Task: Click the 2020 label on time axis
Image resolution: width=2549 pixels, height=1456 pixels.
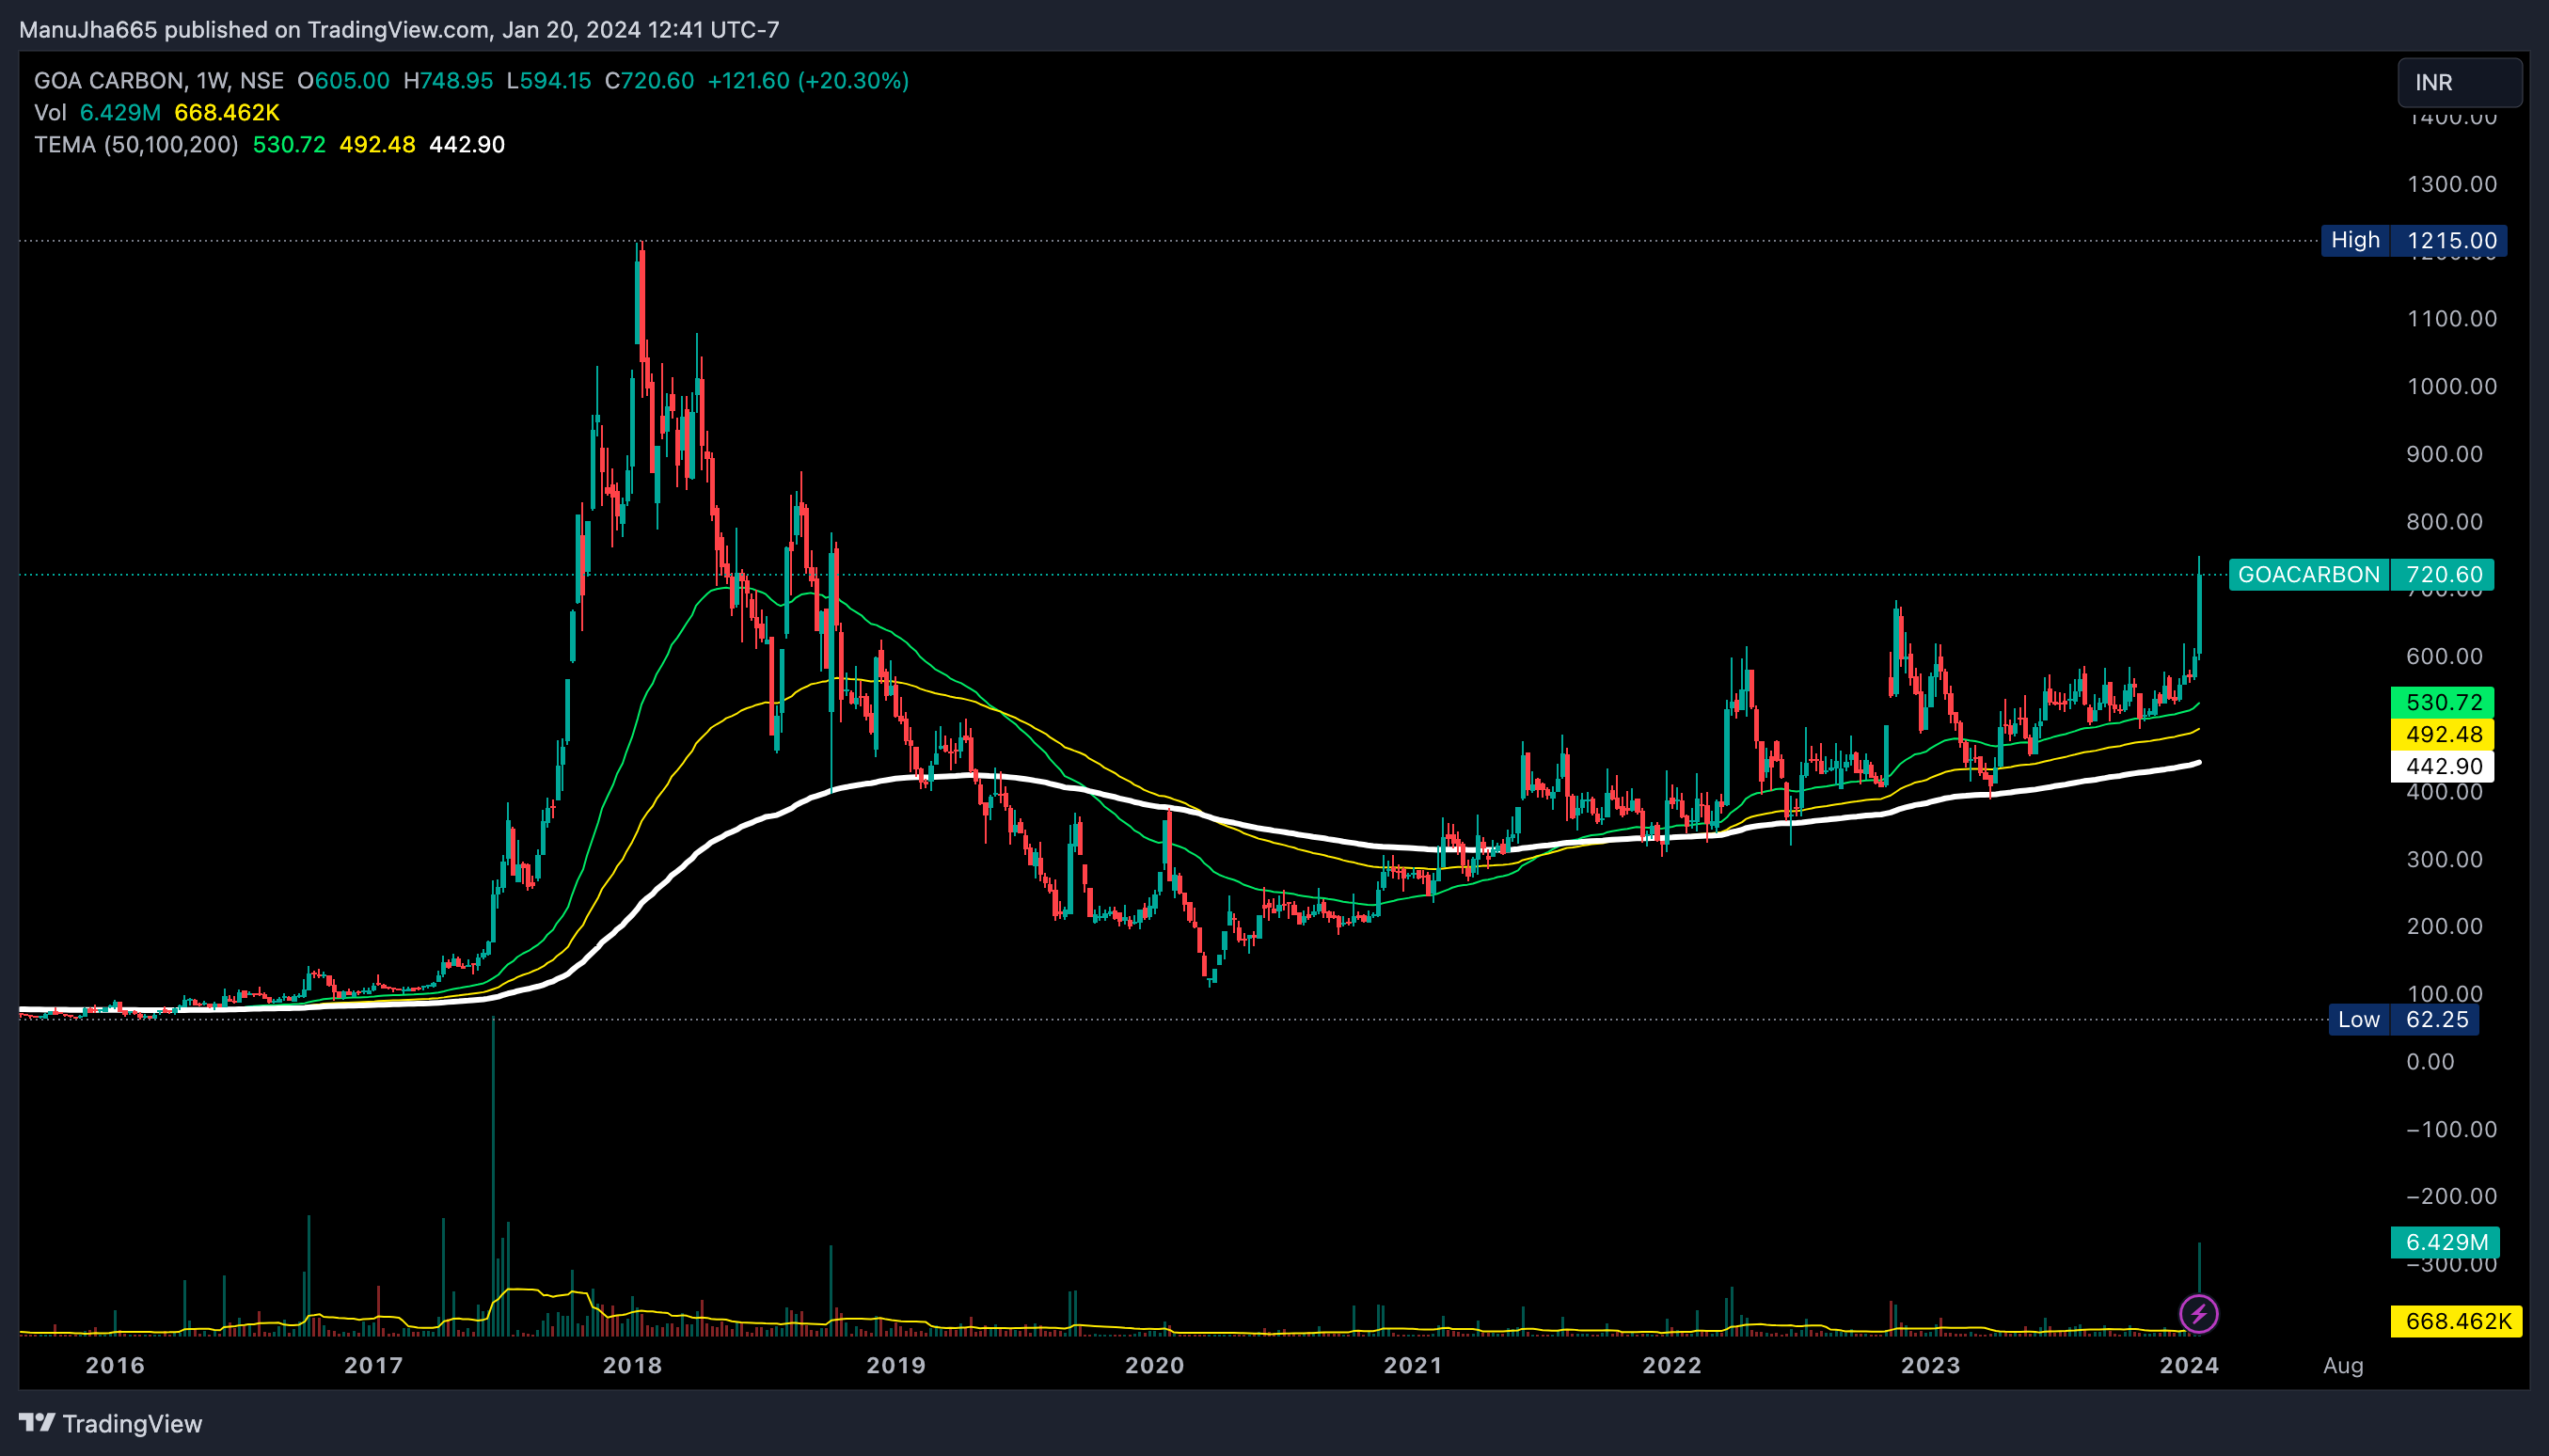Action: pyautogui.click(x=1154, y=1365)
